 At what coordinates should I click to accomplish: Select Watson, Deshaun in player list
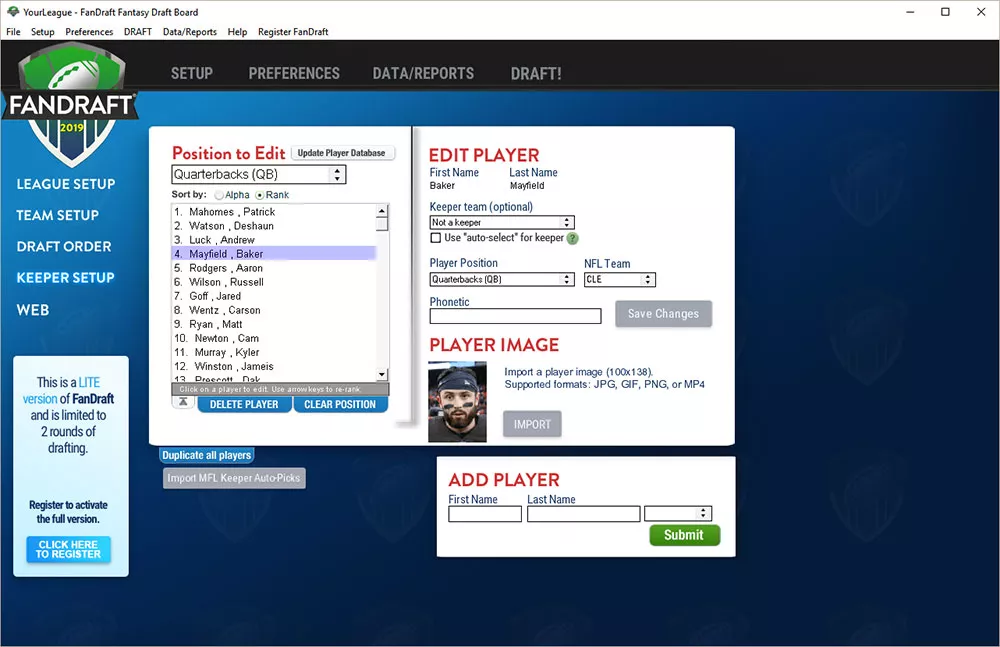(274, 226)
